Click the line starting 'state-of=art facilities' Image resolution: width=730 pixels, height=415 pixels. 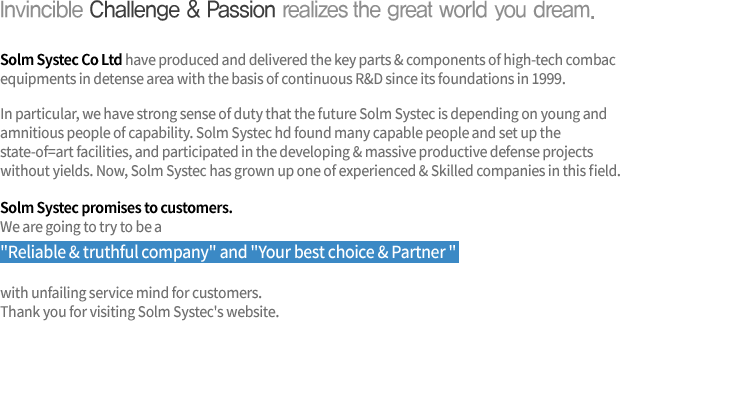pos(297,152)
